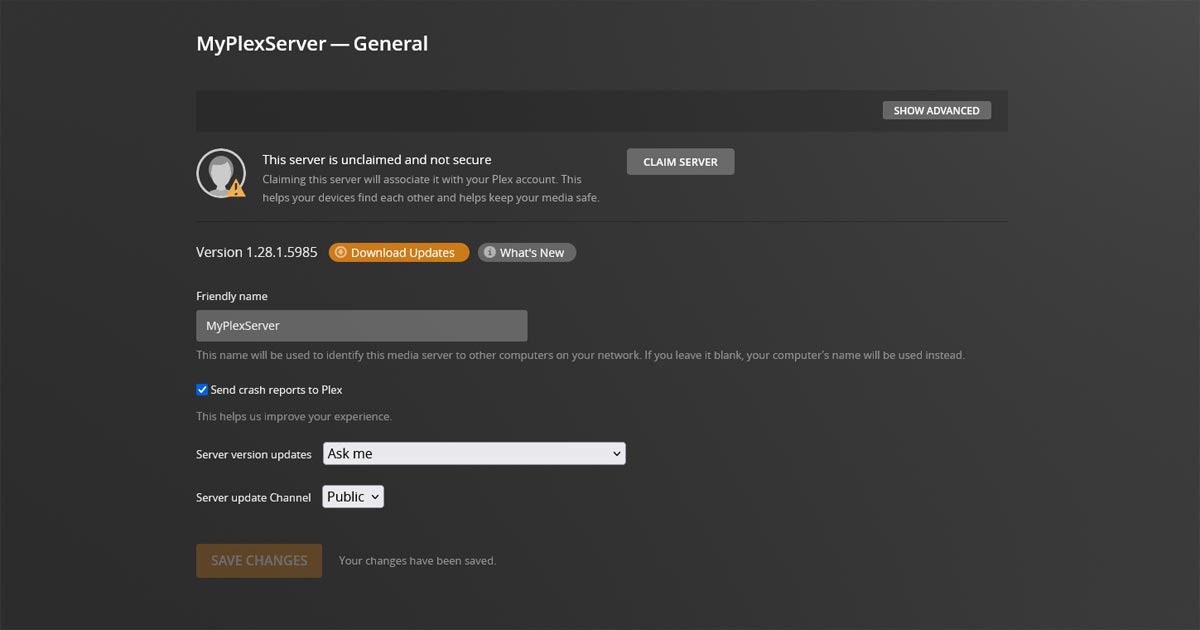Click the Show Advanced button
The width and height of the screenshot is (1200, 630).
(x=937, y=110)
